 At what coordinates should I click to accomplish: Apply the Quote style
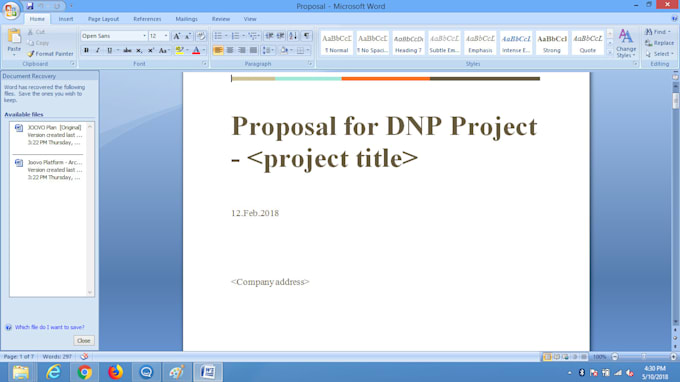point(588,43)
